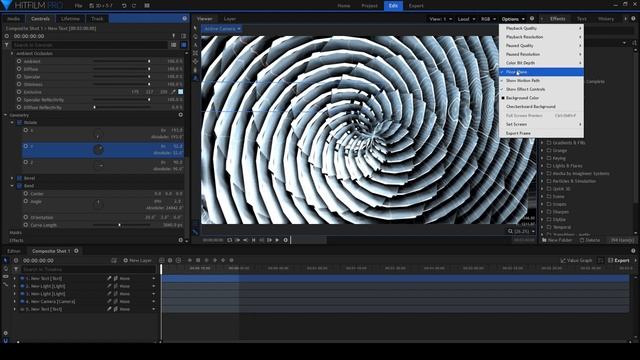
Task: Open the RGB channels dropdown
Action: pyautogui.click(x=488, y=19)
